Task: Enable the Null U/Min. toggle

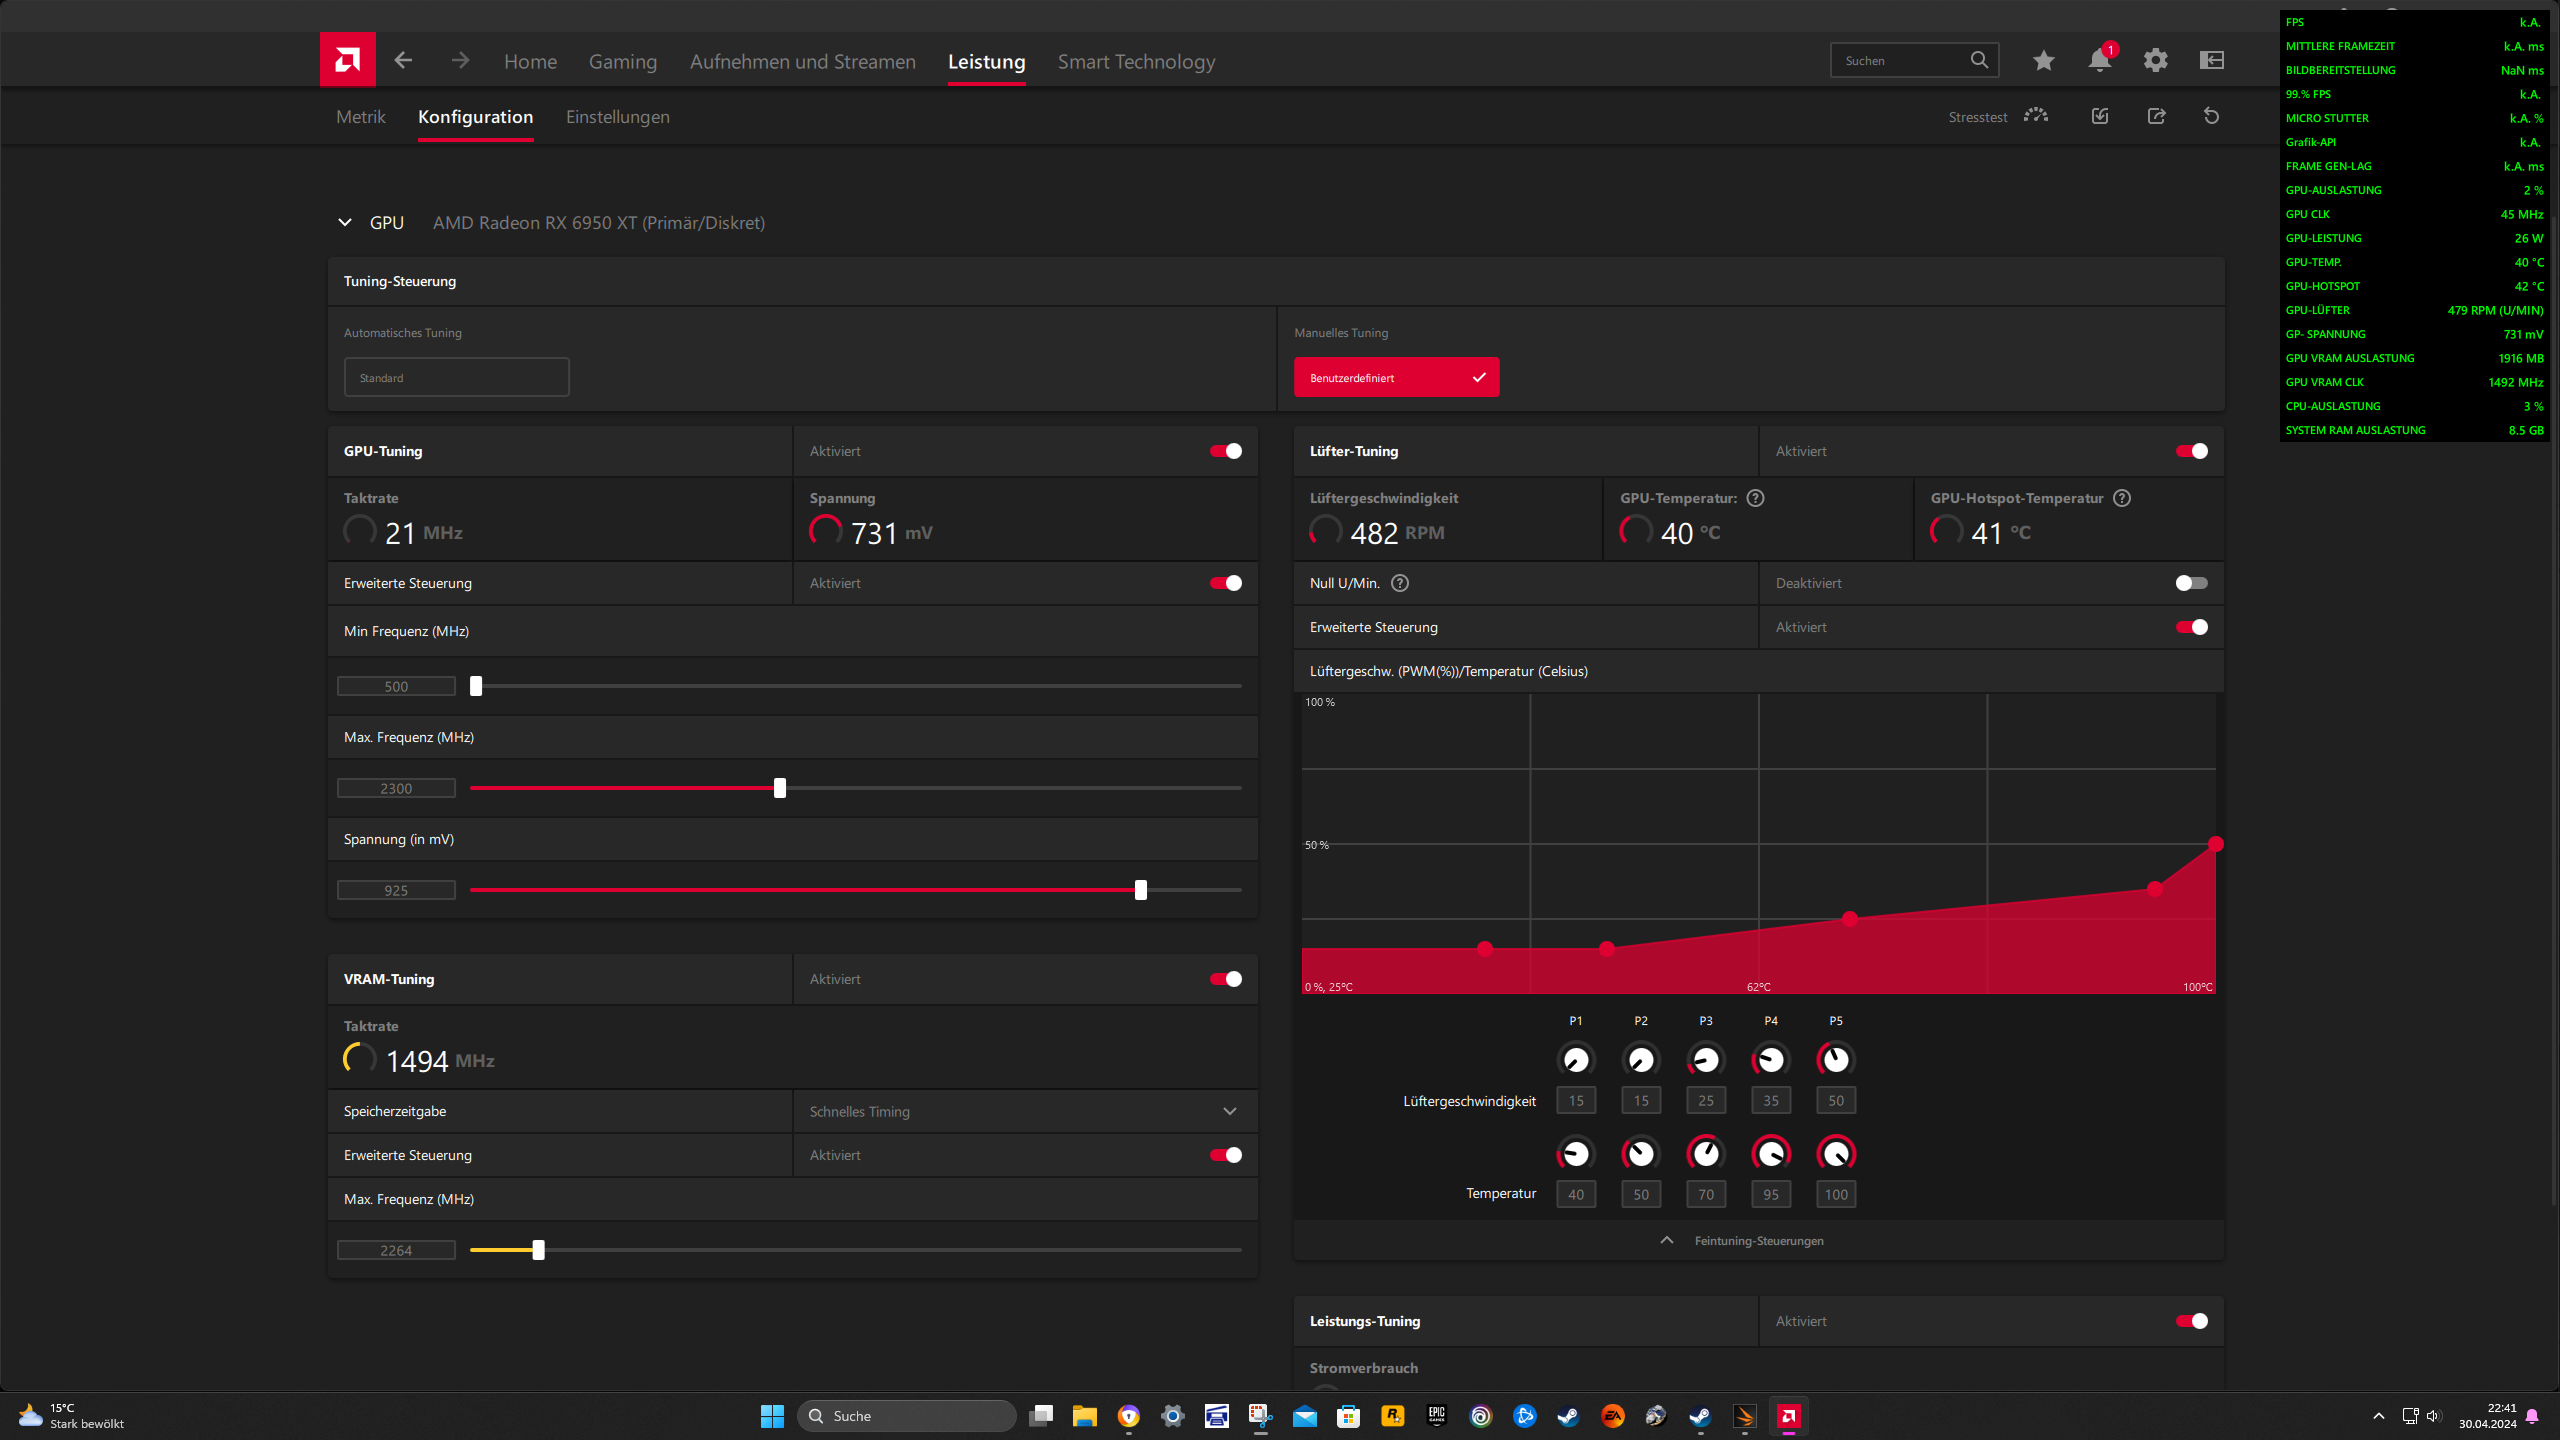Action: (2191, 583)
